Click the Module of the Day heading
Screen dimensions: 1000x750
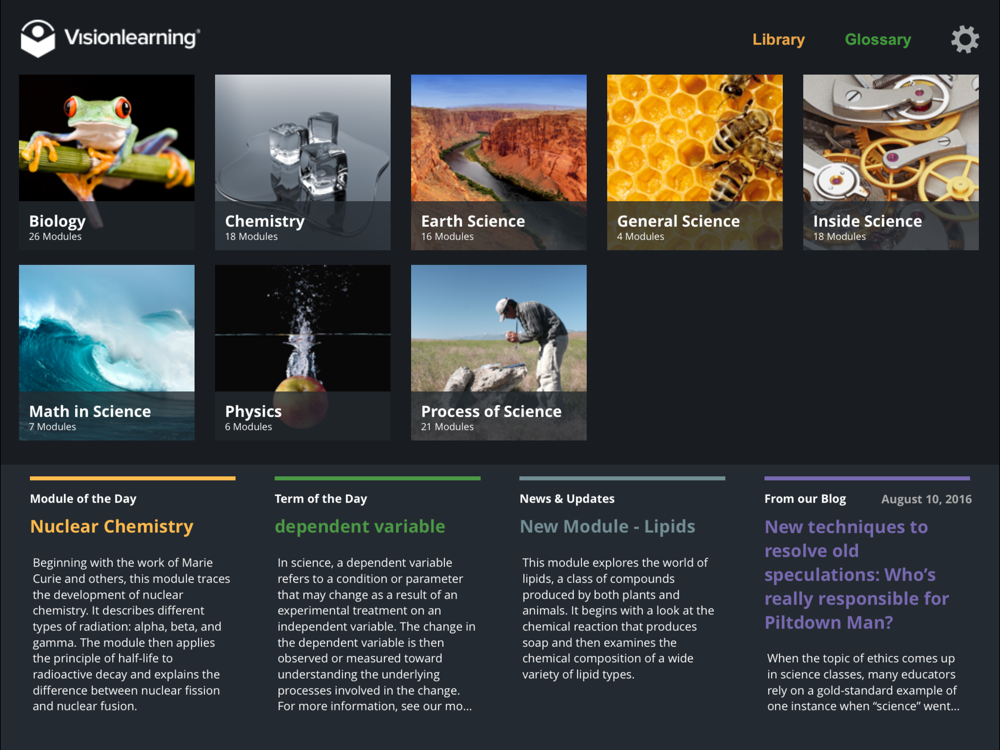pos(83,499)
